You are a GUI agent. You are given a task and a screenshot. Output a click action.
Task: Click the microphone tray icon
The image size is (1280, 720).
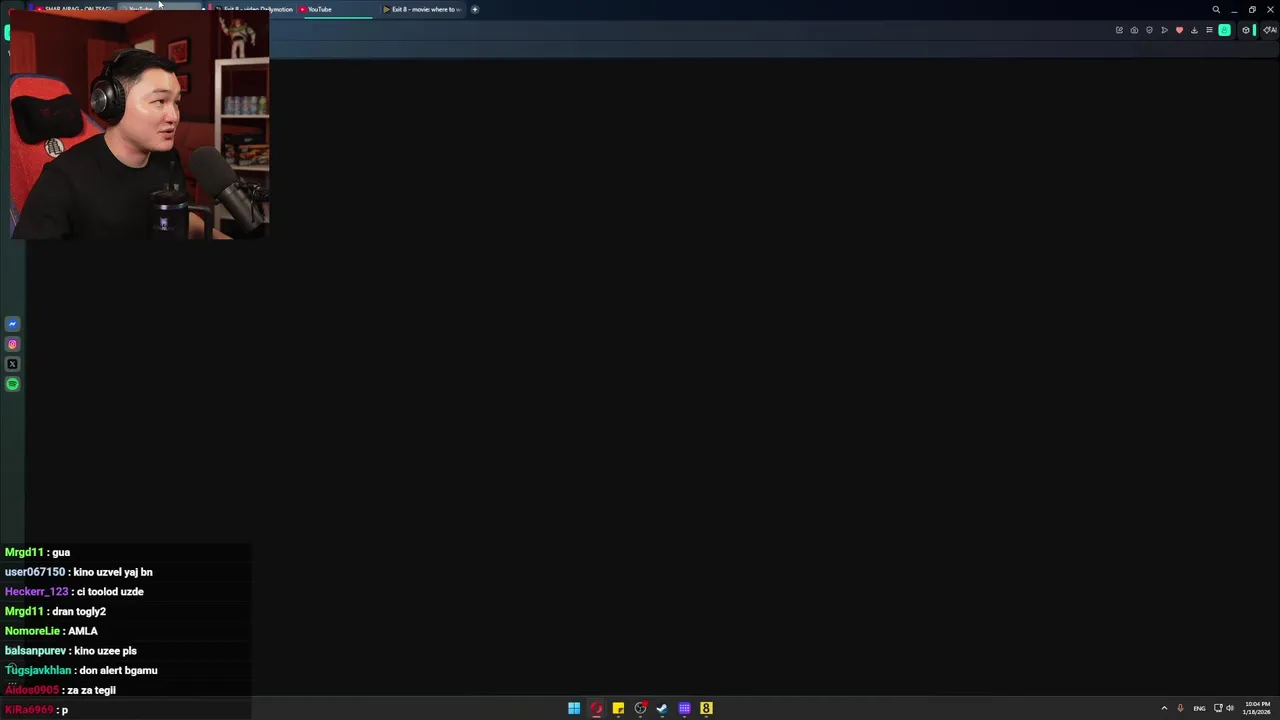point(1180,708)
